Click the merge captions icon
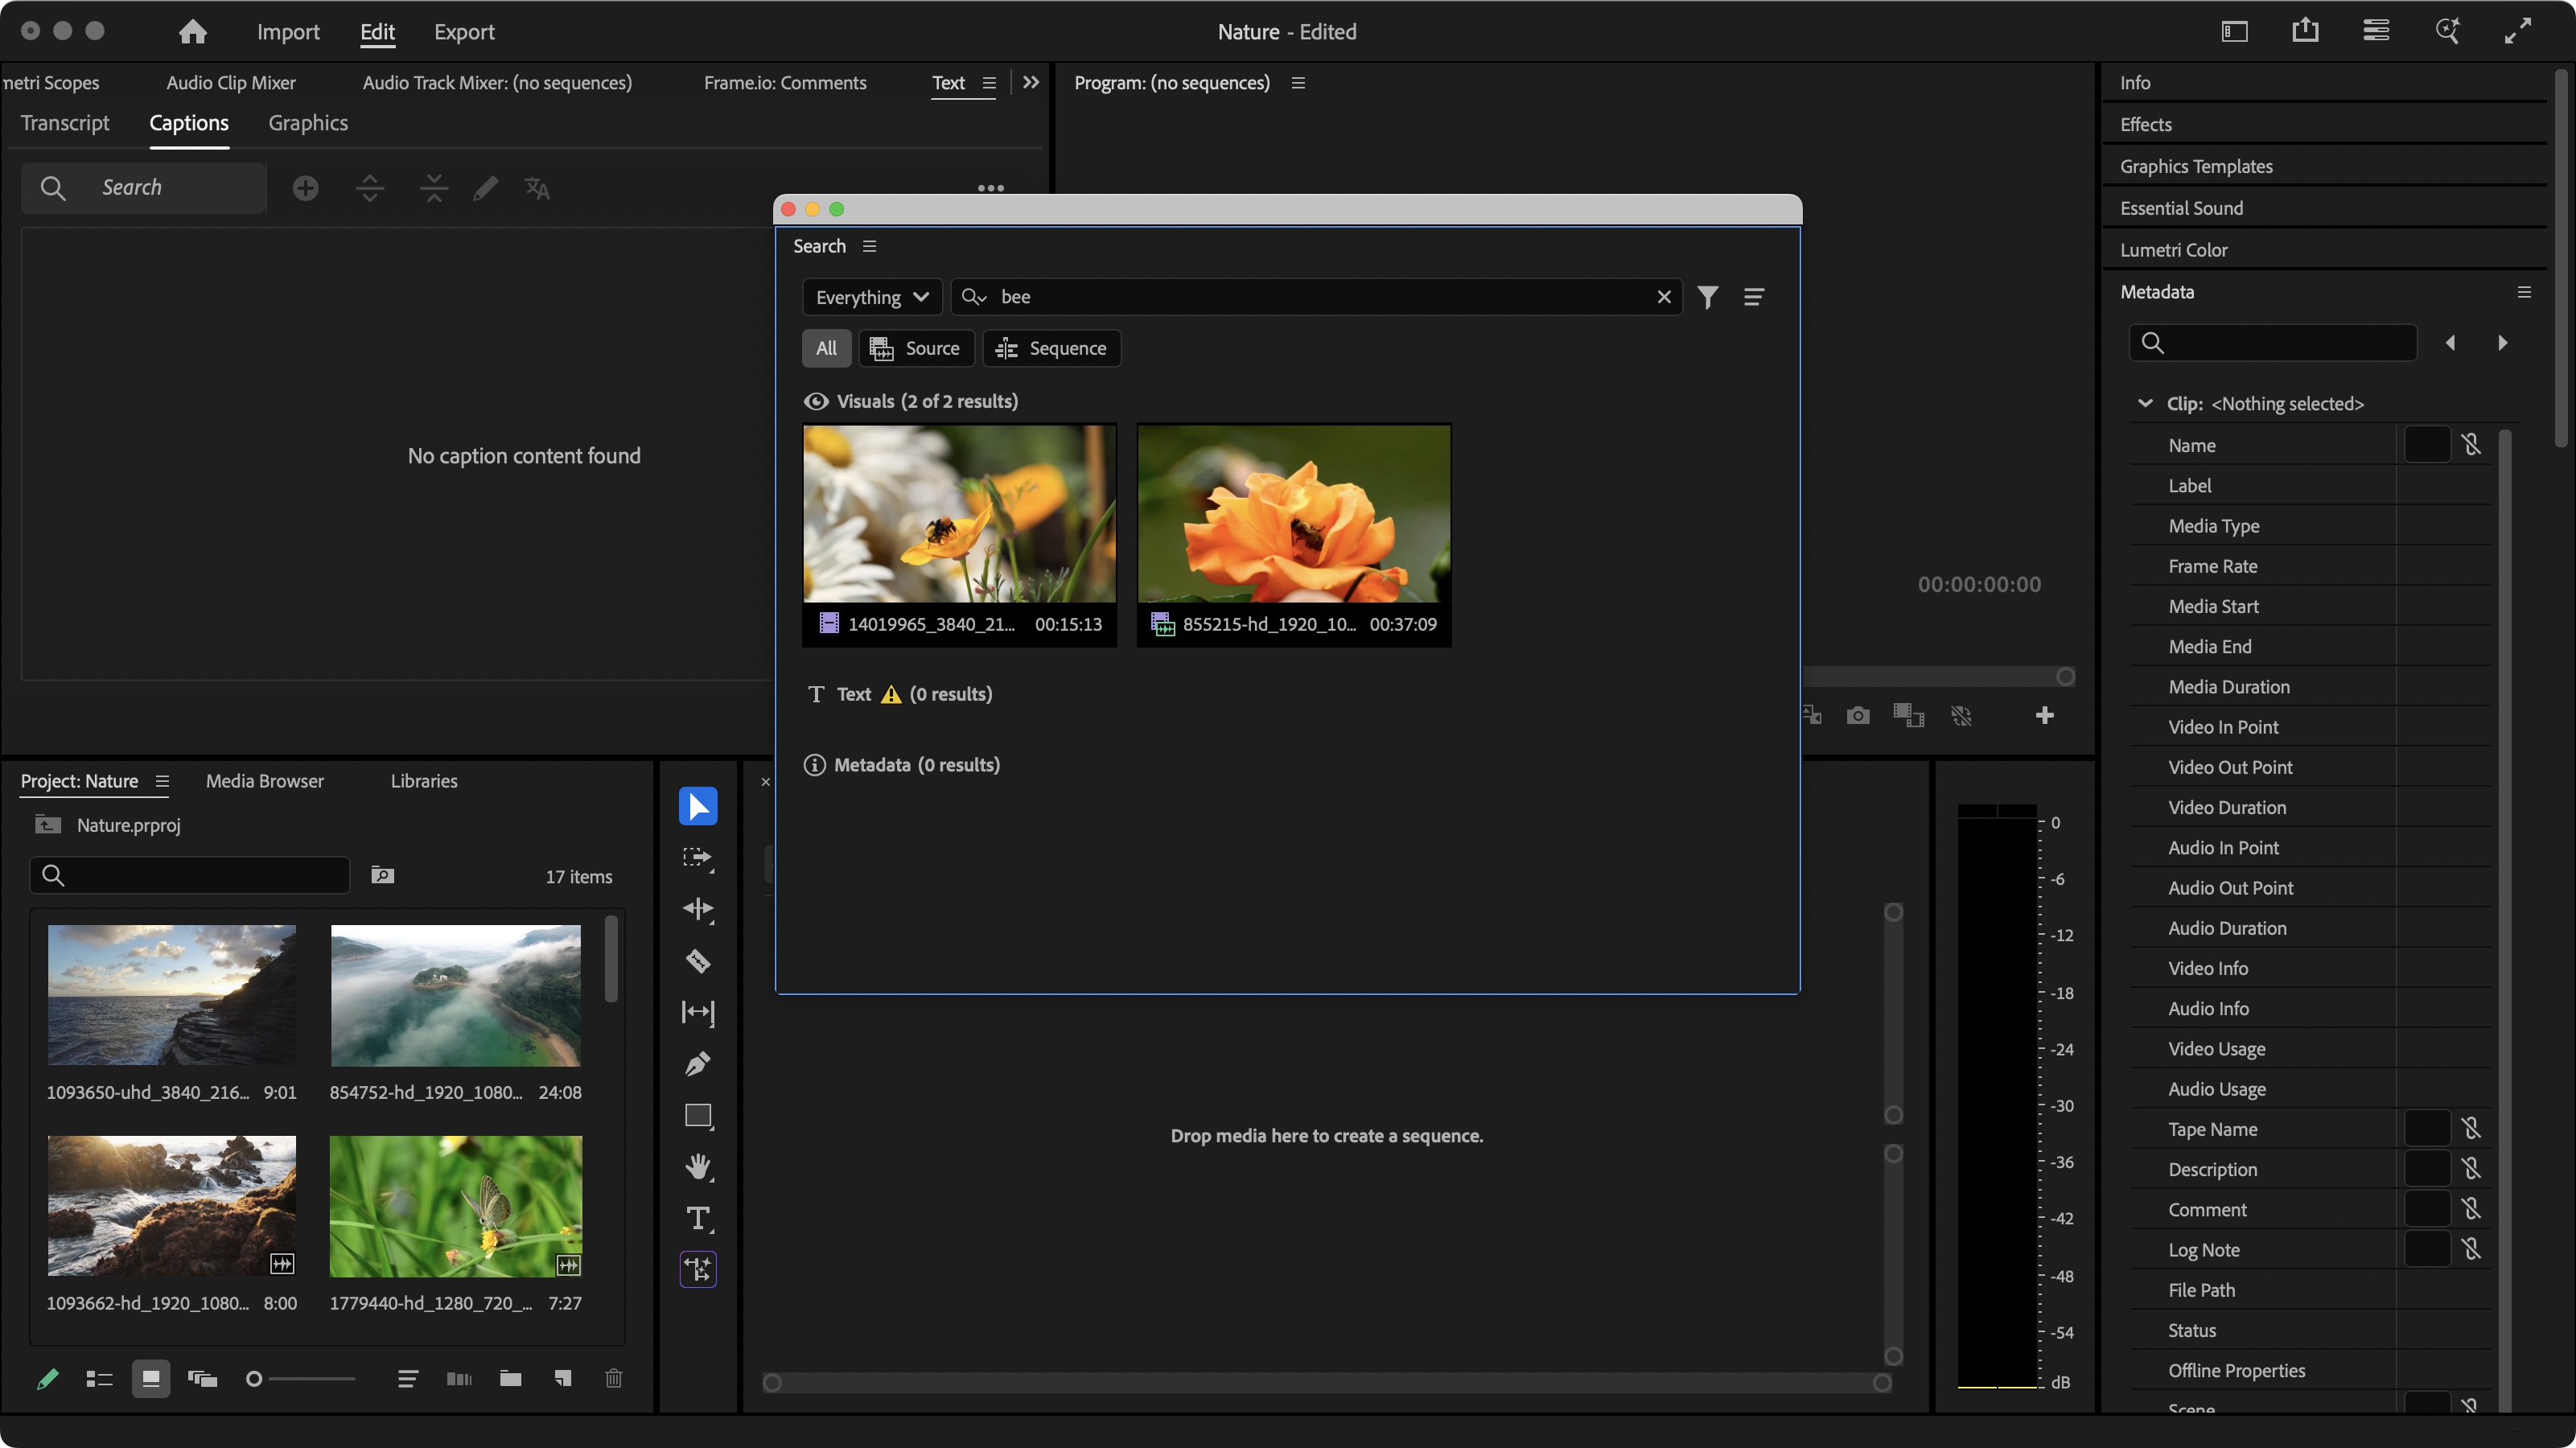2576x1448 pixels. pos(434,188)
